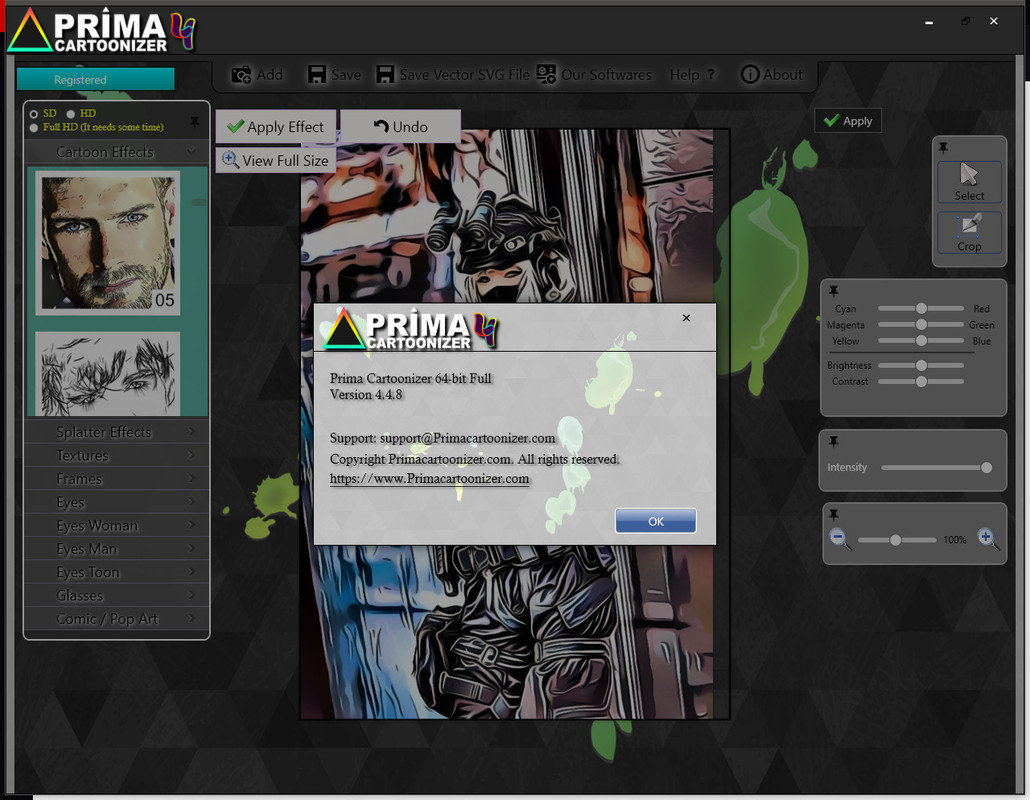1030x800 pixels.
Task: Click the Undo button
Action: [401, 126]
